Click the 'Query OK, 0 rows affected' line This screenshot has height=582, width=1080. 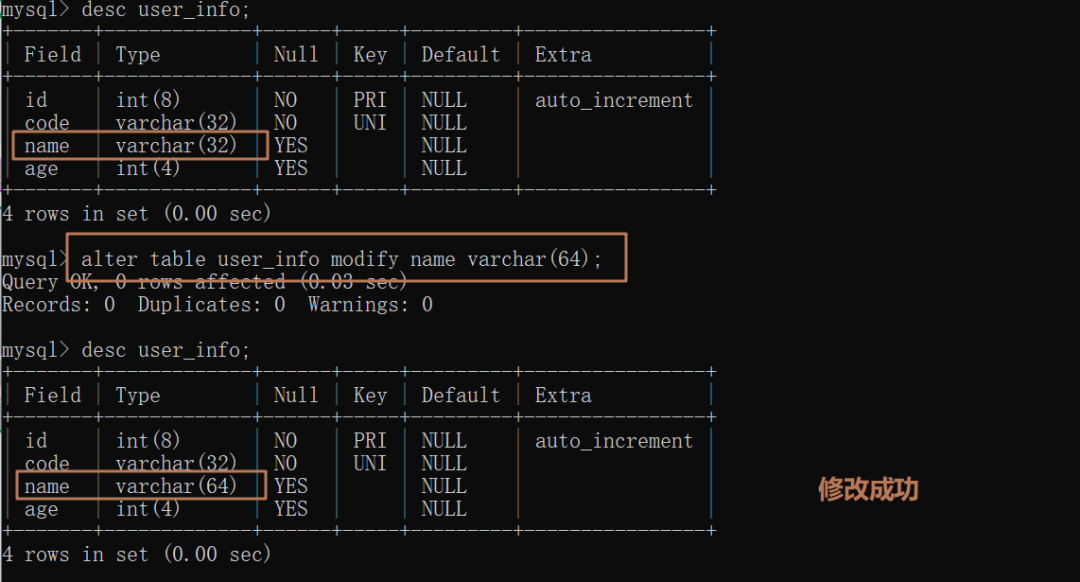tap(205, 282)
